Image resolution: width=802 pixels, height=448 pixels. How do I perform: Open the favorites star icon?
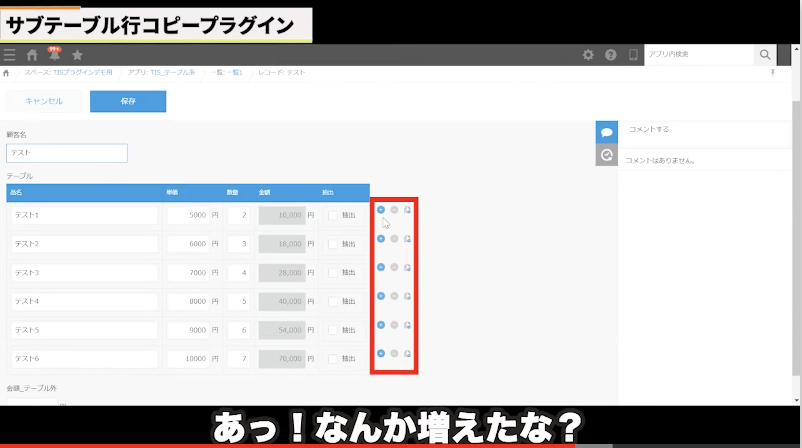click(77, 55)
